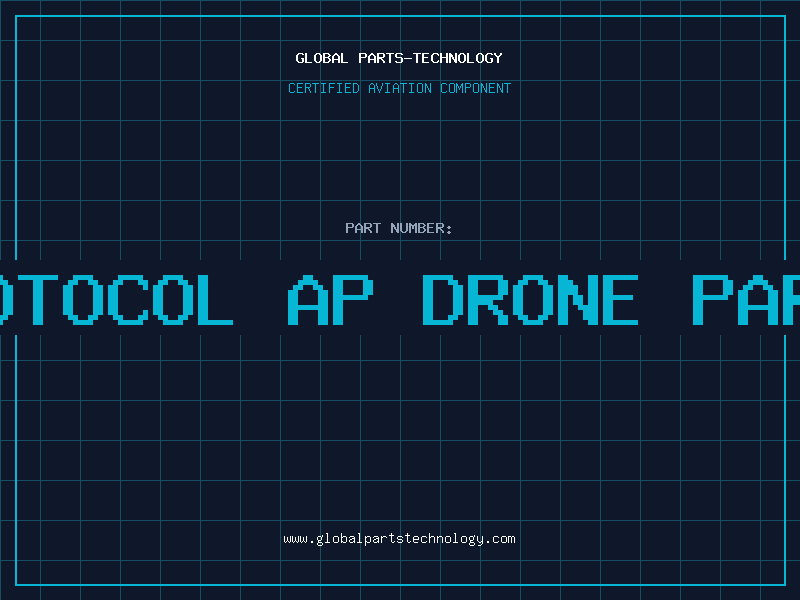800x600 pixels.
Task: Click the "GLOBAL PARTS-TECHNOLOGY" company heading
Action: [399, 58]
